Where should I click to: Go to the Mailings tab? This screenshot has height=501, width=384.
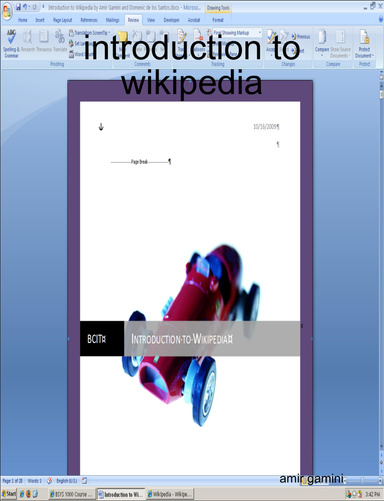[113, 20]
